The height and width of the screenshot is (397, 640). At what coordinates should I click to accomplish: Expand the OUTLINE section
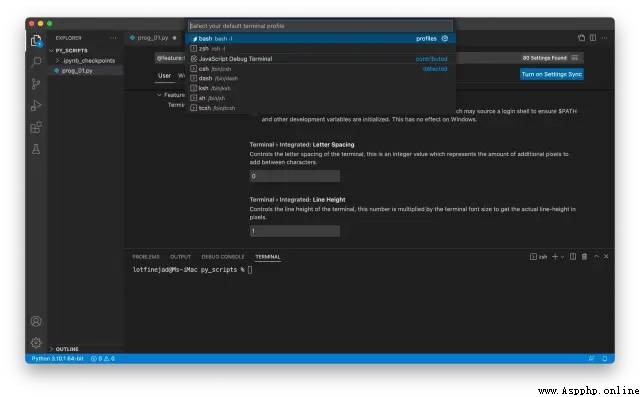pyautogui.click(x=64, y=349)
